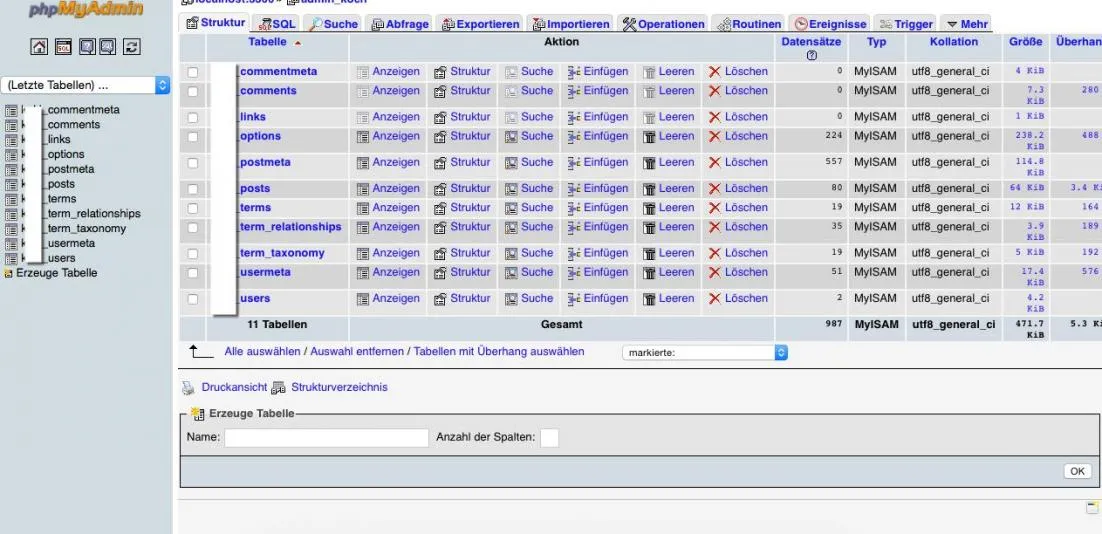Open the Abfrage tab
Image resolution: width=1102 pixels, height=534 pixels.
pyautogui.click(x=398, y=24)
